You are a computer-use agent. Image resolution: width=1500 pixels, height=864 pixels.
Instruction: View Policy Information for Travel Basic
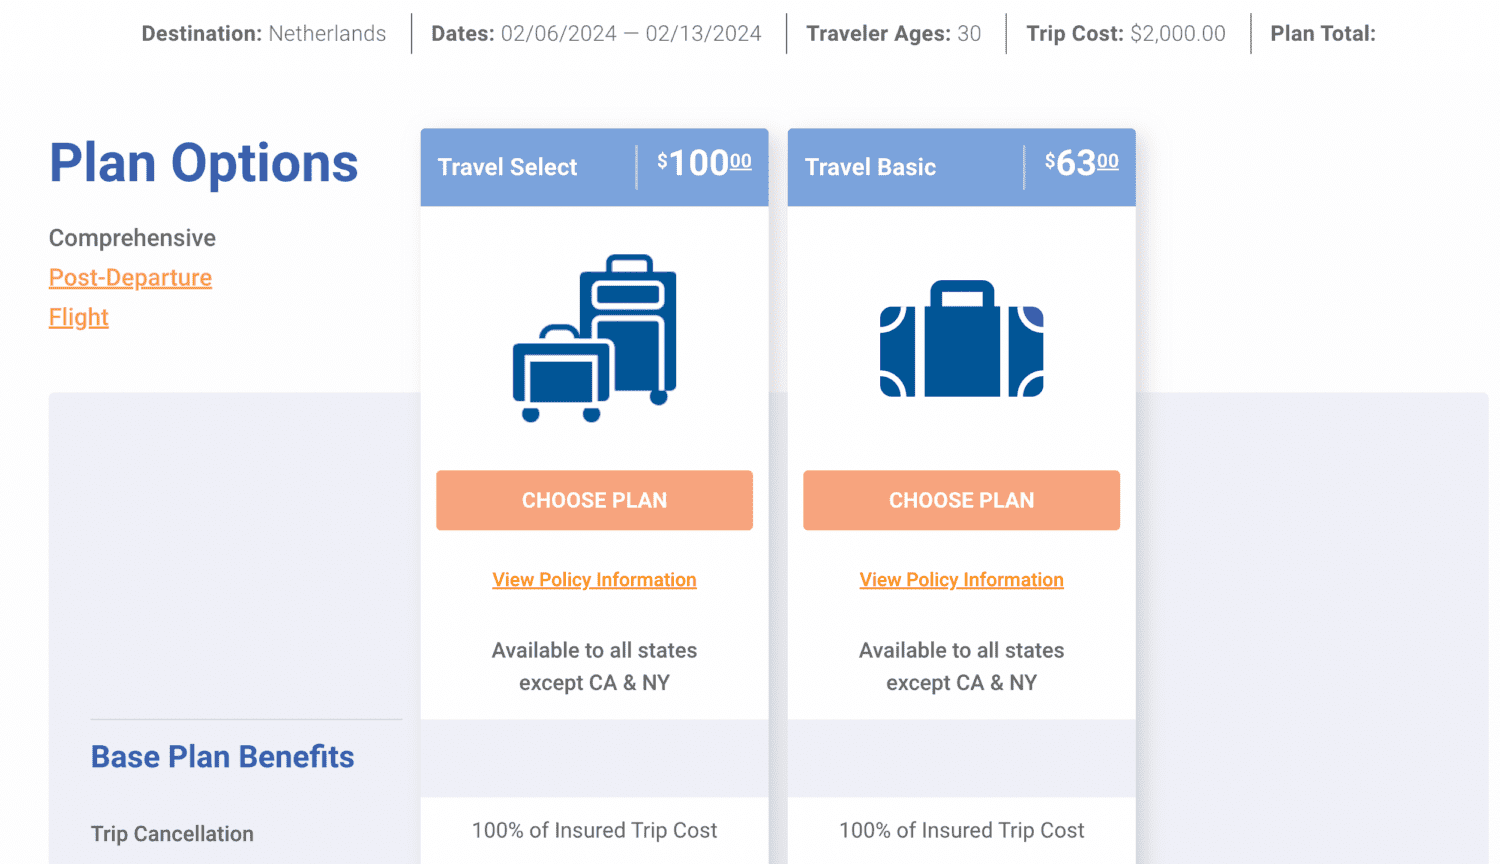point(961,579)
